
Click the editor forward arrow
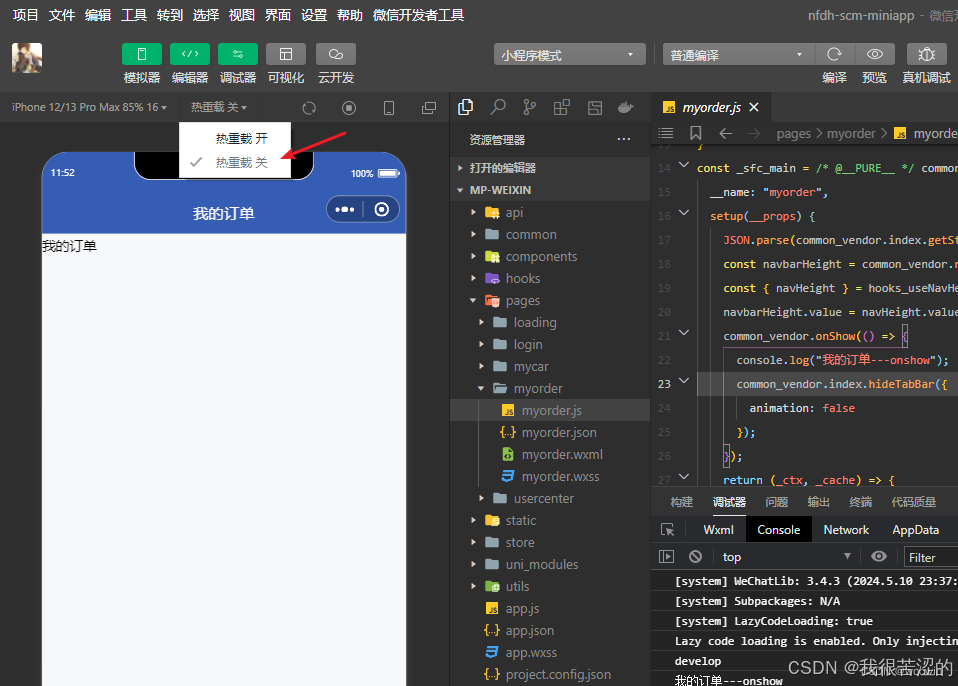tap(754, 133)
